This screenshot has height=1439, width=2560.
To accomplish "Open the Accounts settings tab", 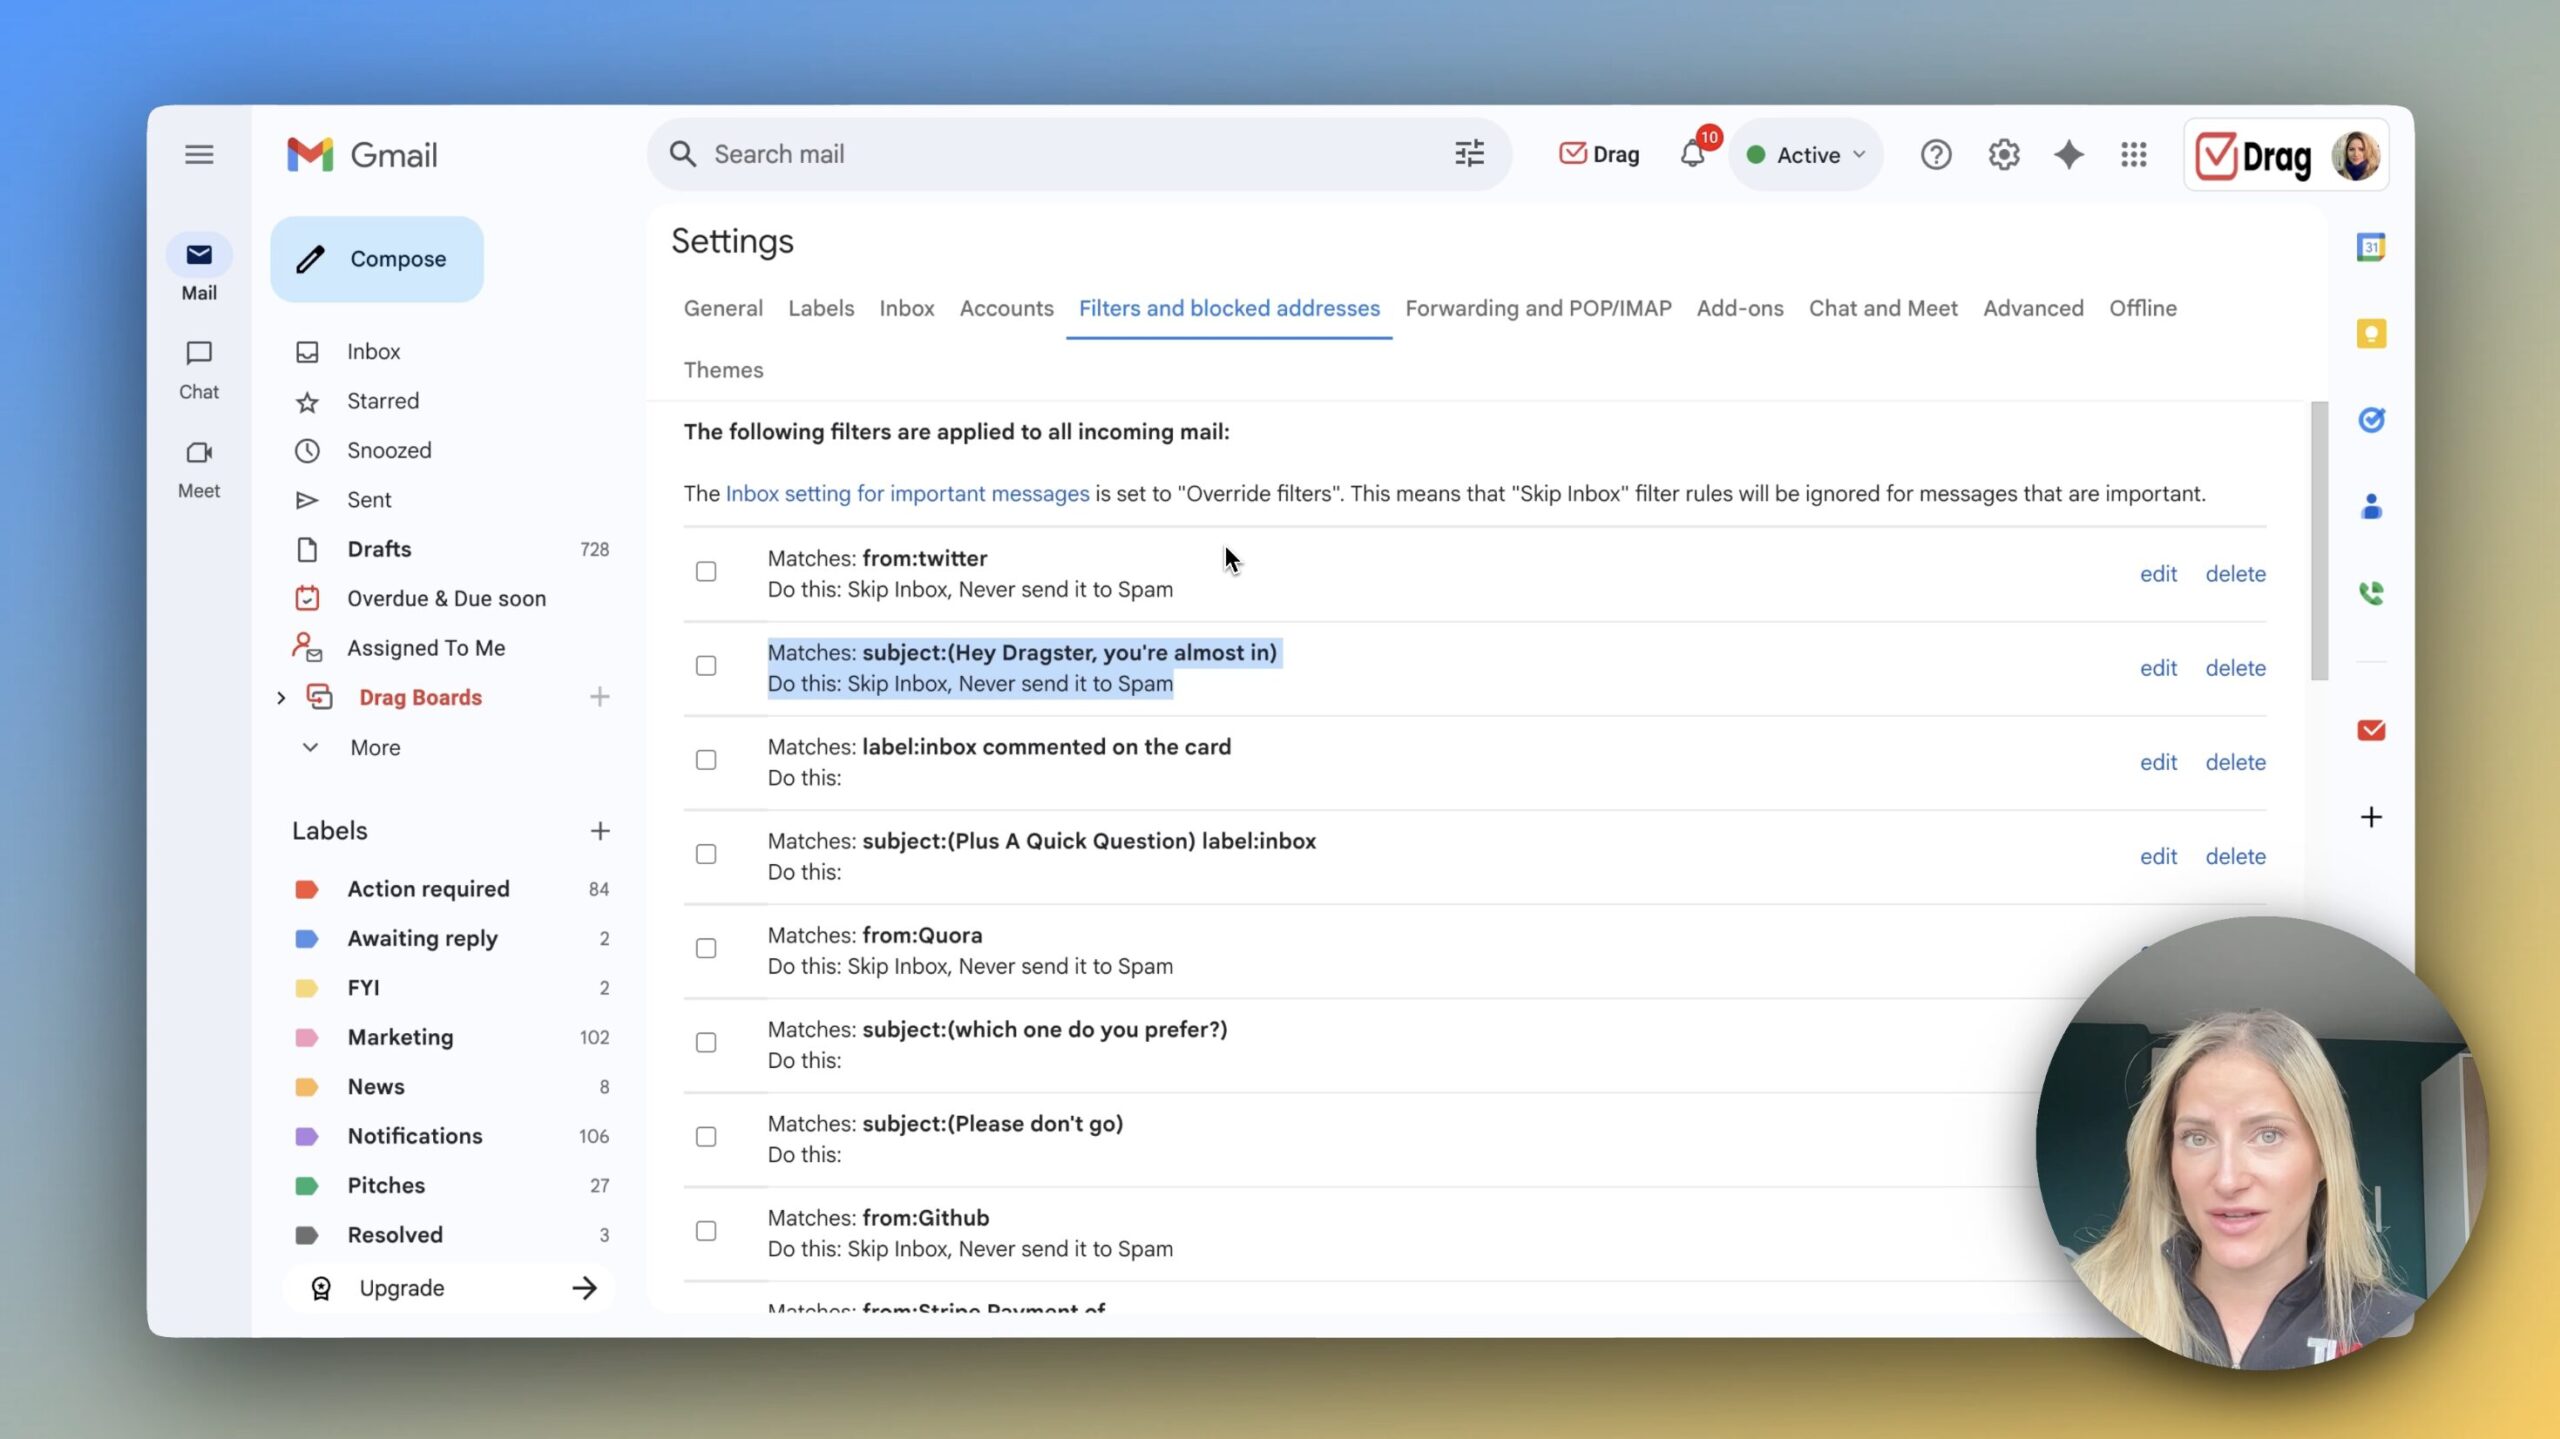I will [x=1006, y=308].
